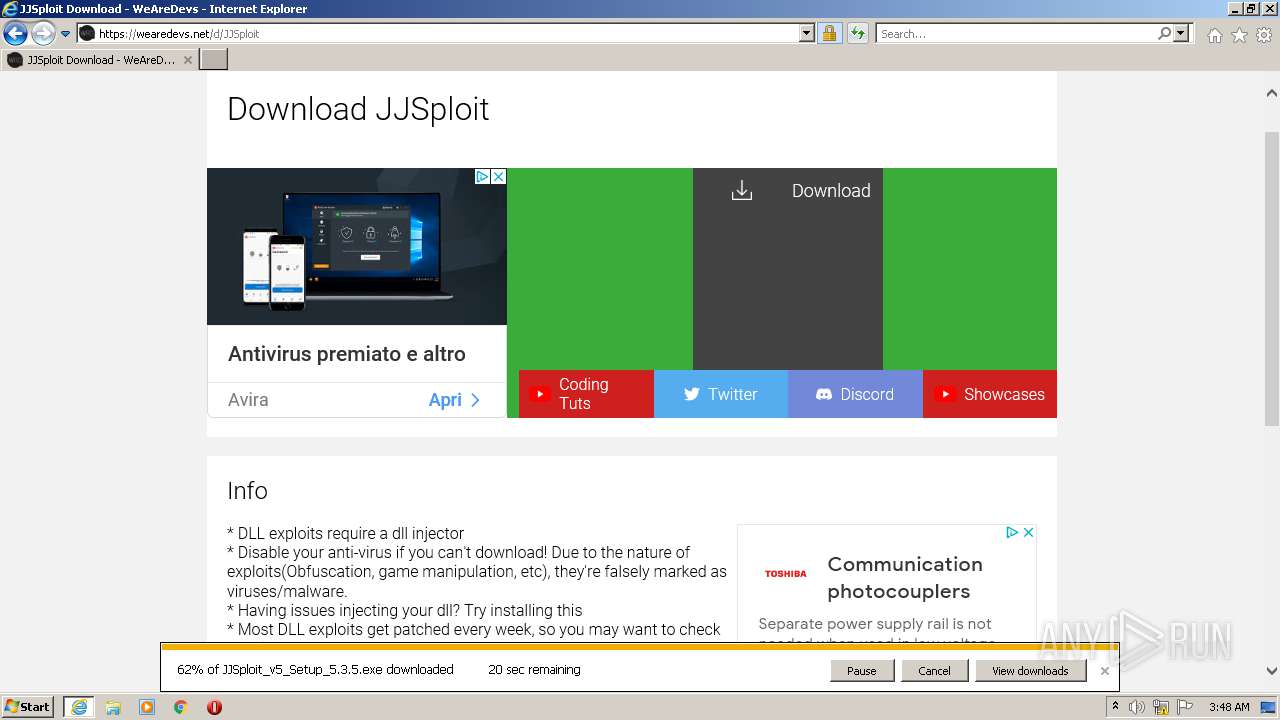Click the 3:48 AM system clock
Screen dimensions: 1280x720
[1228, 707]
